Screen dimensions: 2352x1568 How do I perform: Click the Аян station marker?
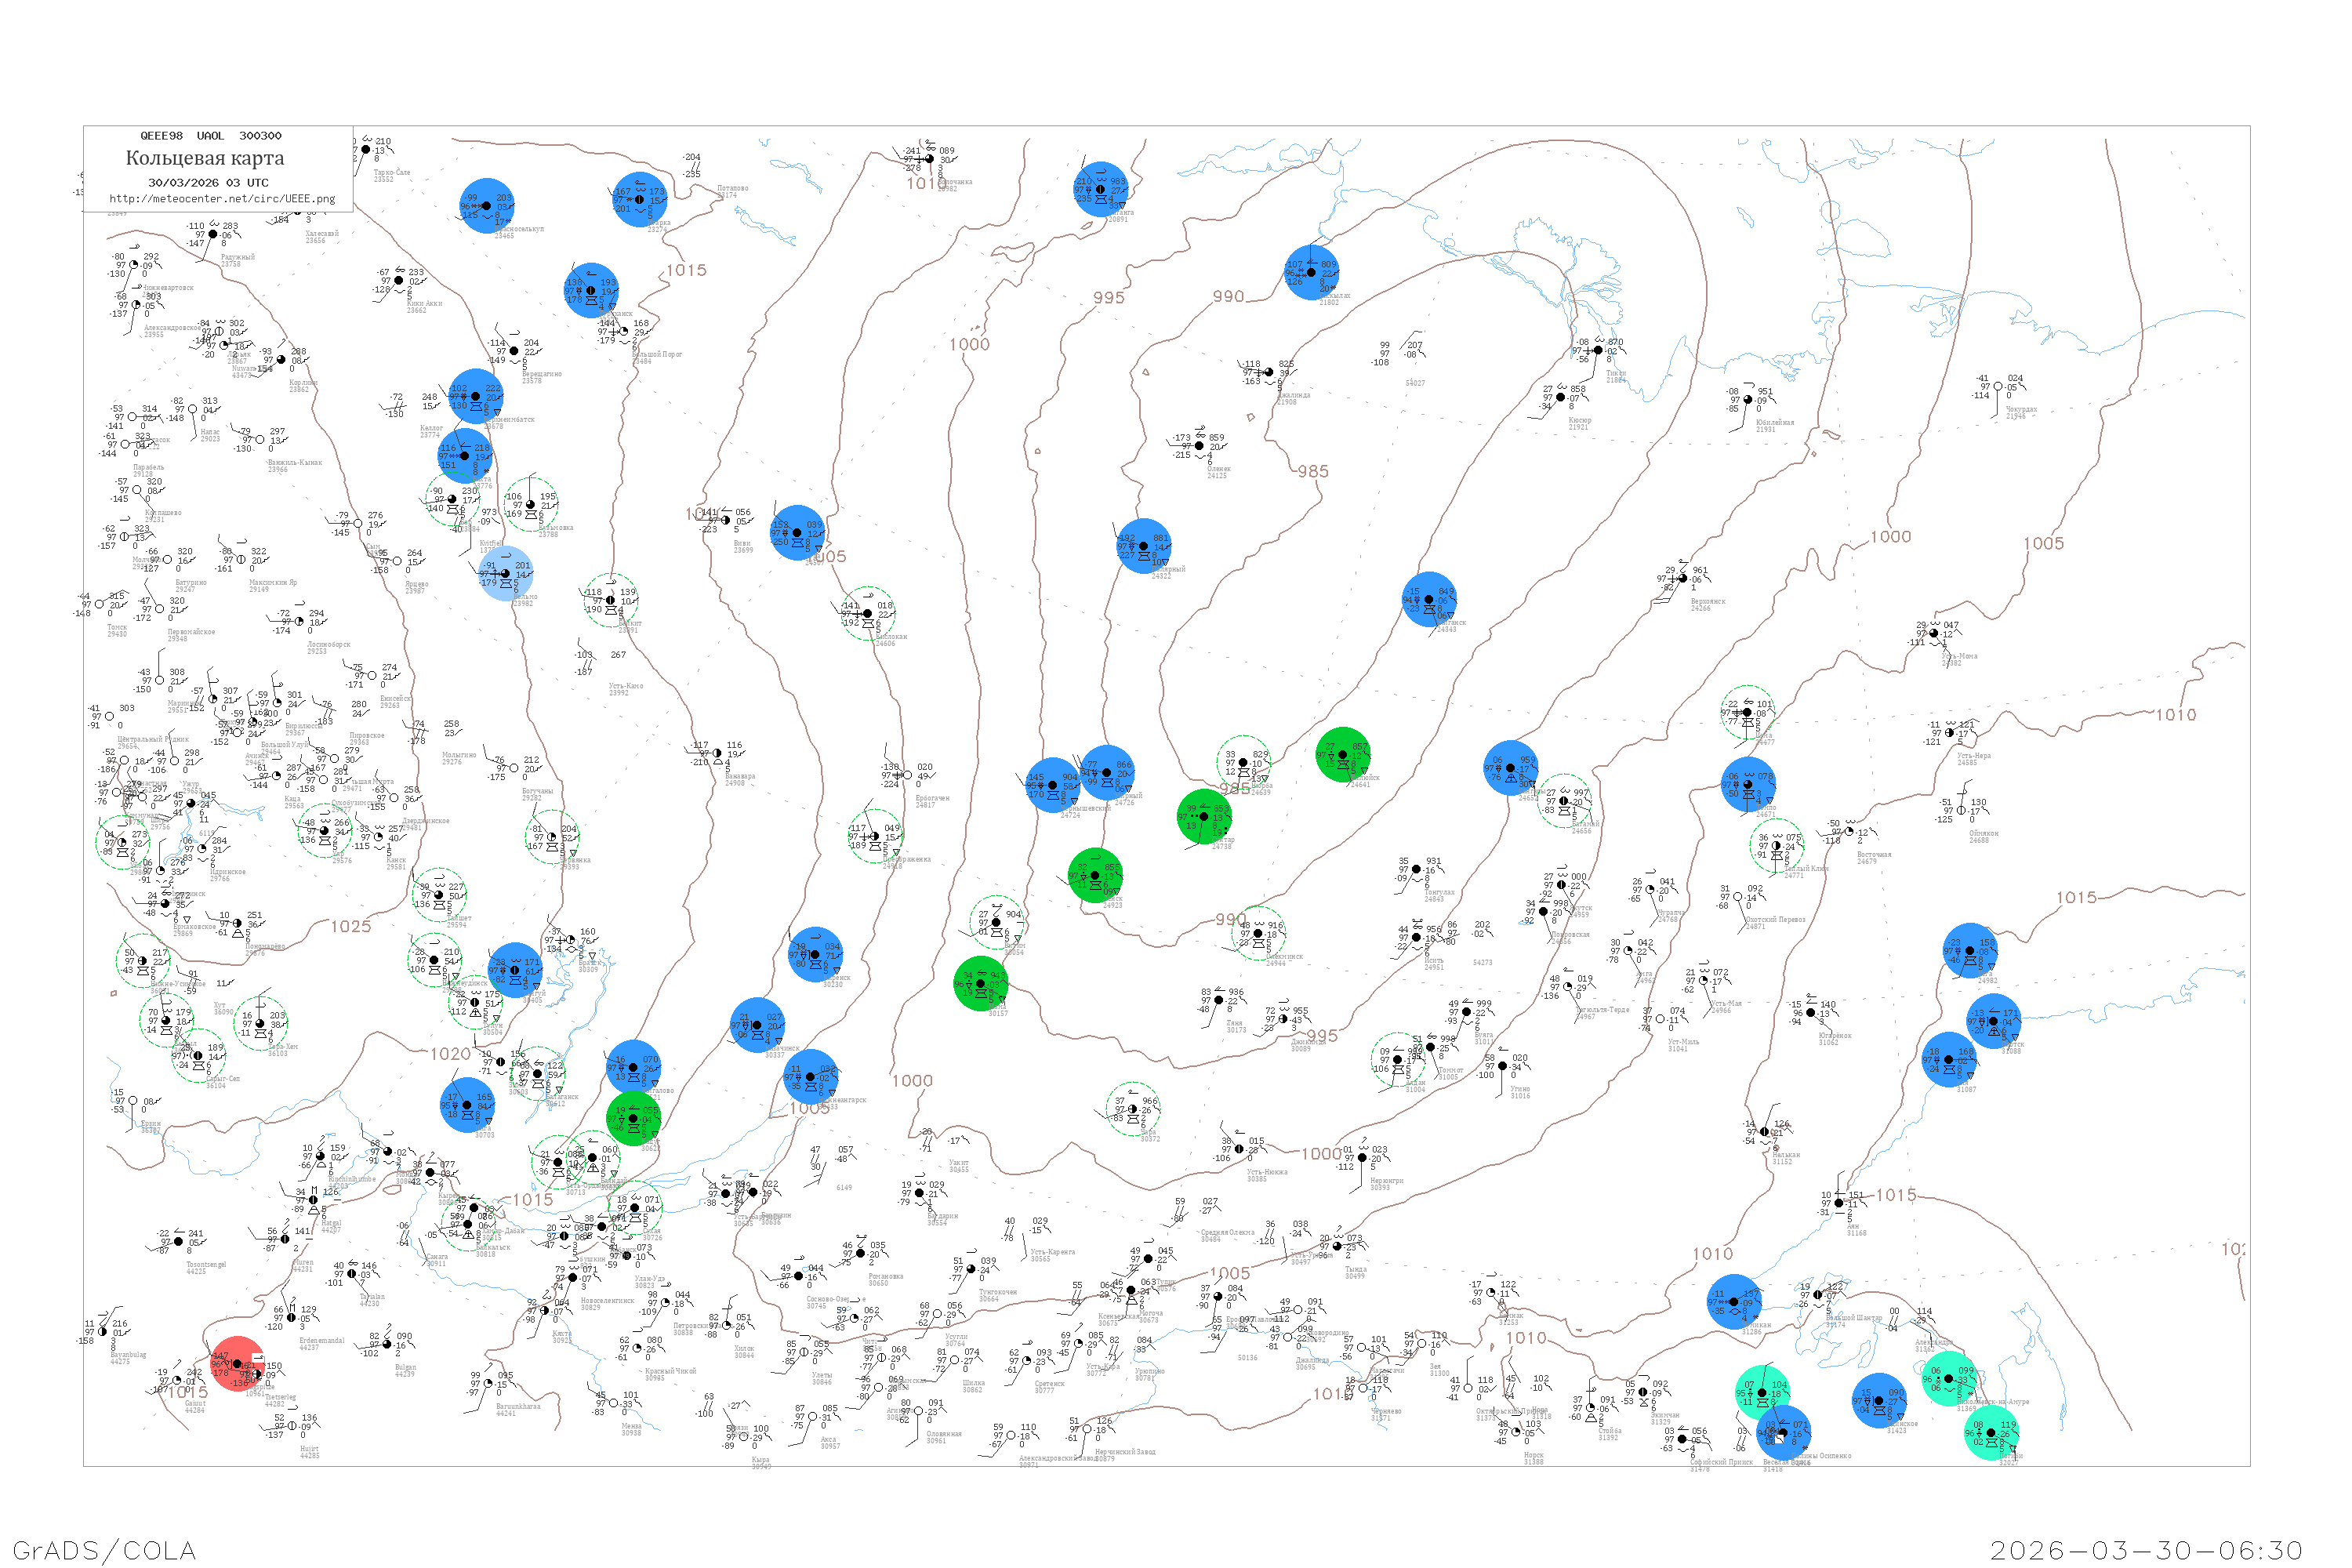click(1839, 1203)
